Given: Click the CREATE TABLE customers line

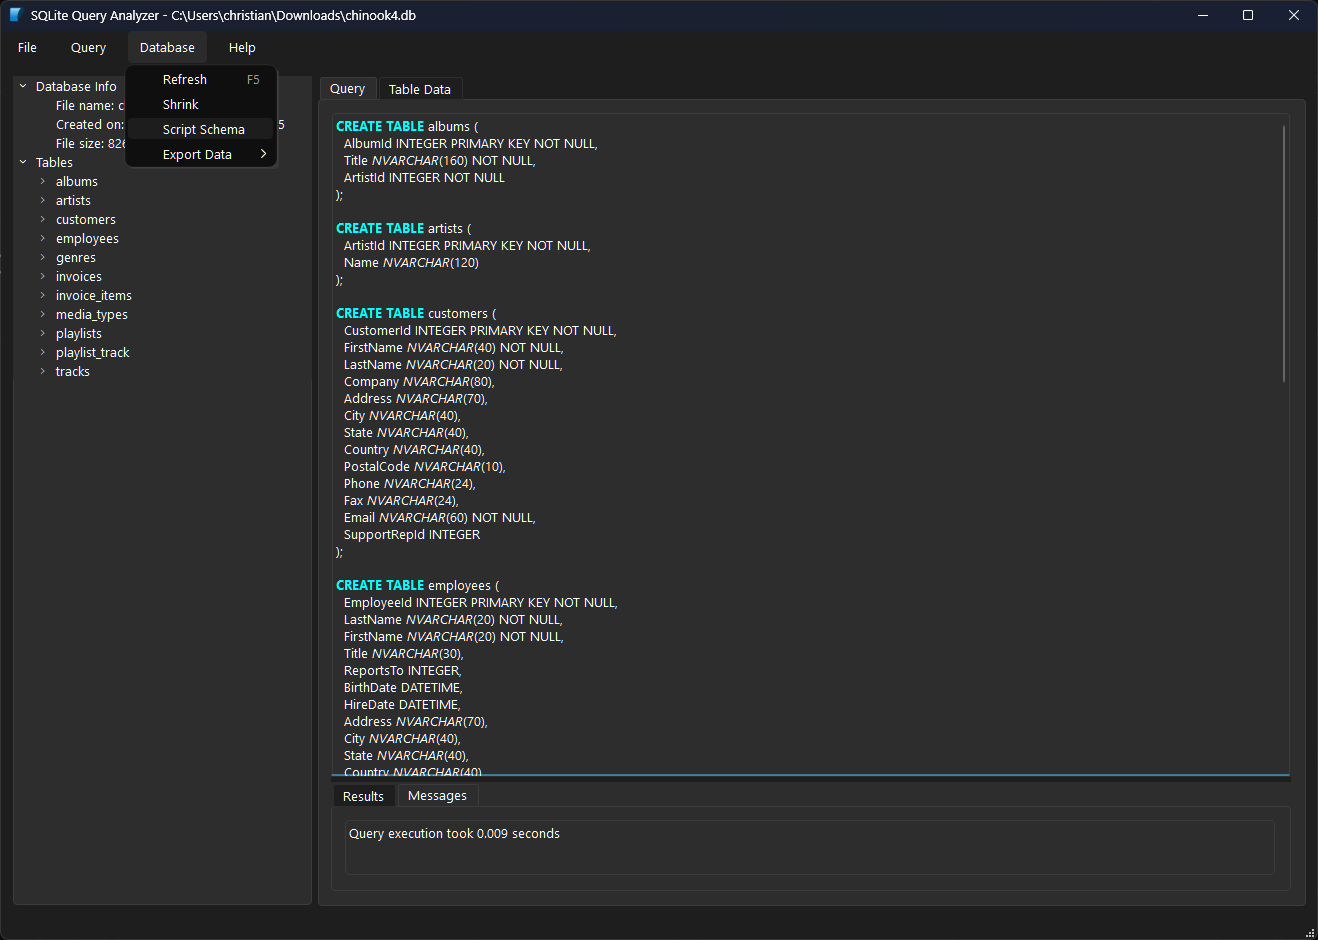Looking at the screenshot, I should [416, 313].
